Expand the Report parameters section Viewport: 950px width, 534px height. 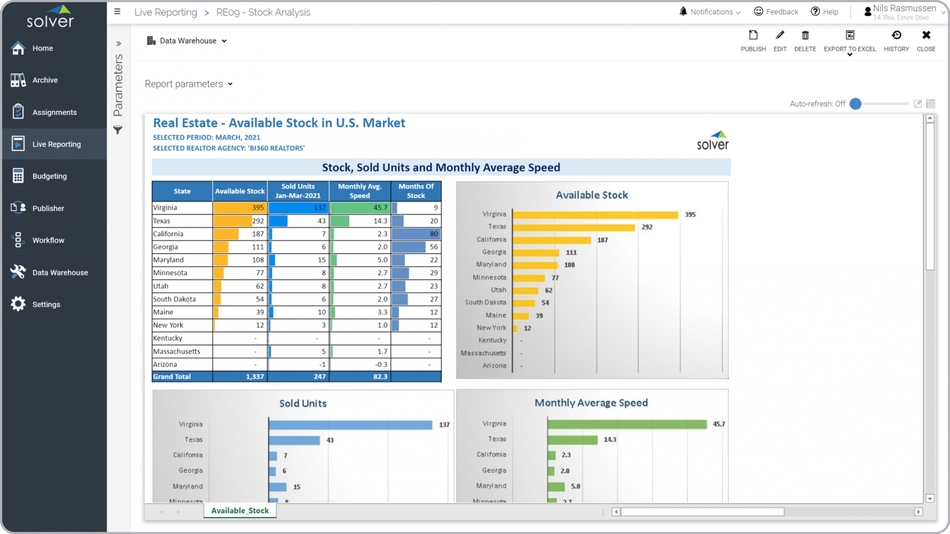[188, 84]
